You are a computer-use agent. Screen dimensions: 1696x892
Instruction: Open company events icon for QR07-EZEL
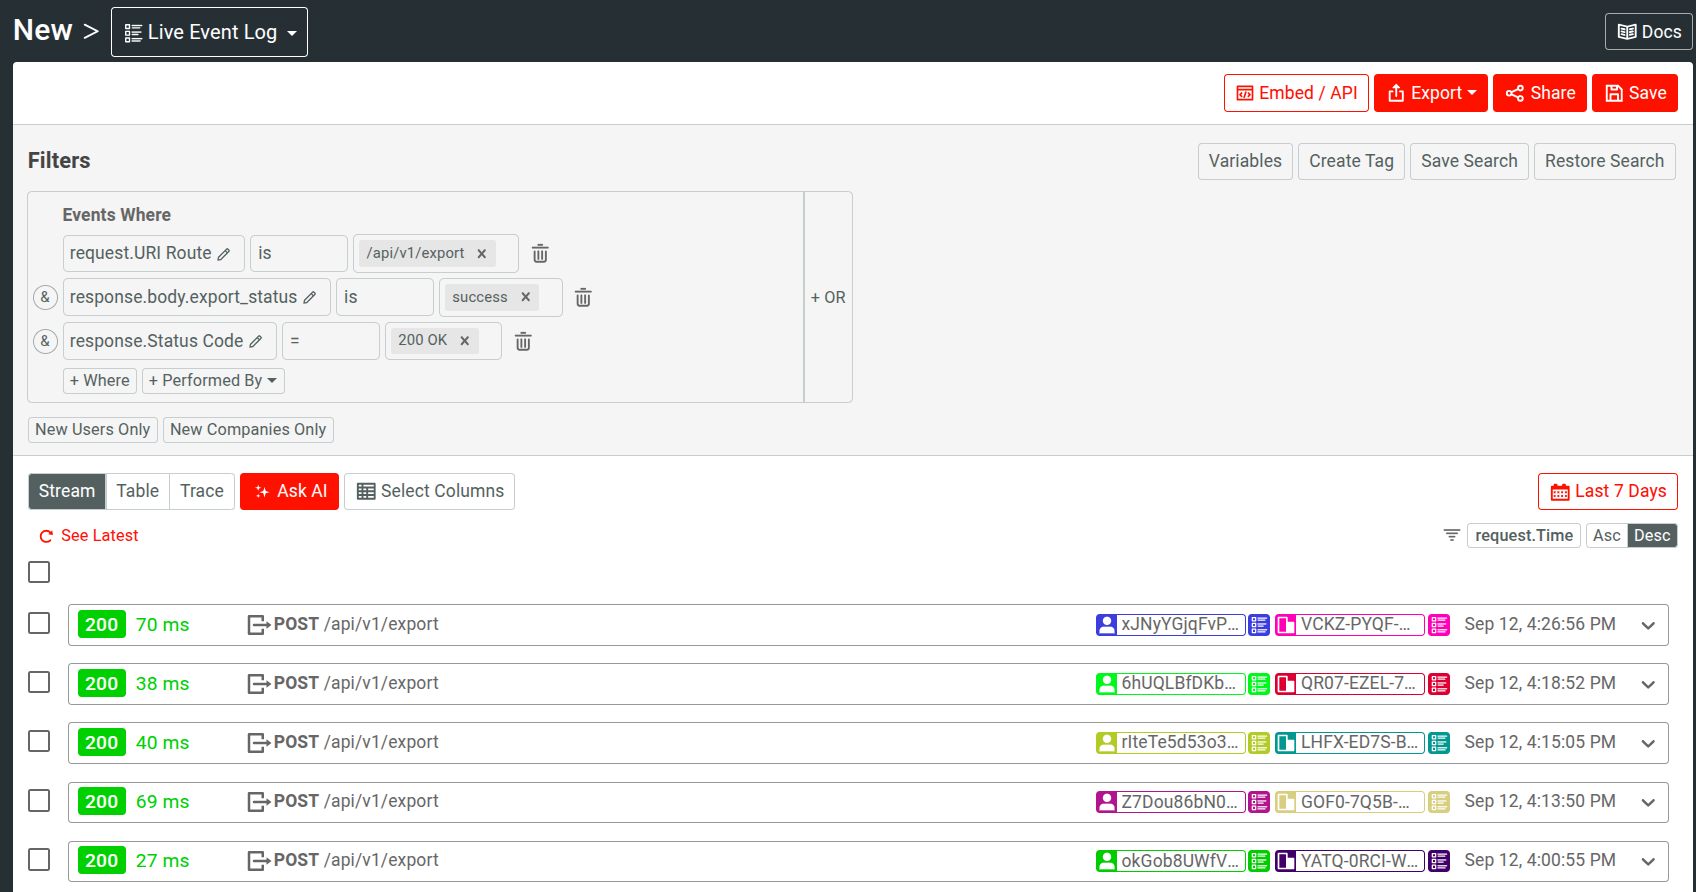pyautogui.click(x=1439, y=684)
